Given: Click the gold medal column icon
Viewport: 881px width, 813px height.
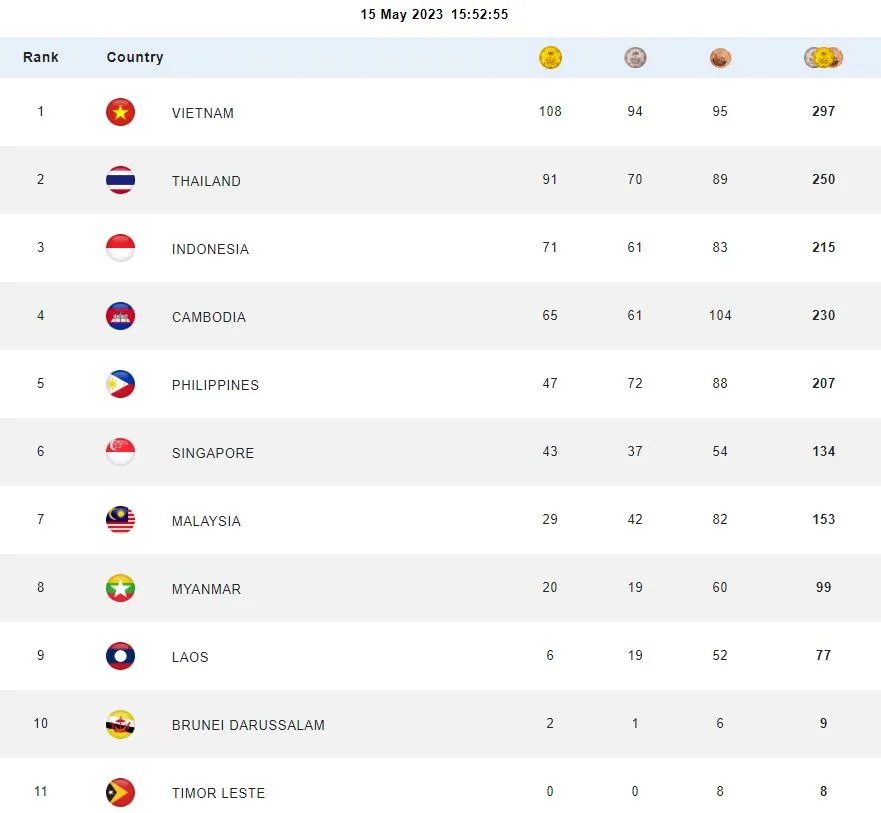Looking at the screenshot, I should point(550,58).
